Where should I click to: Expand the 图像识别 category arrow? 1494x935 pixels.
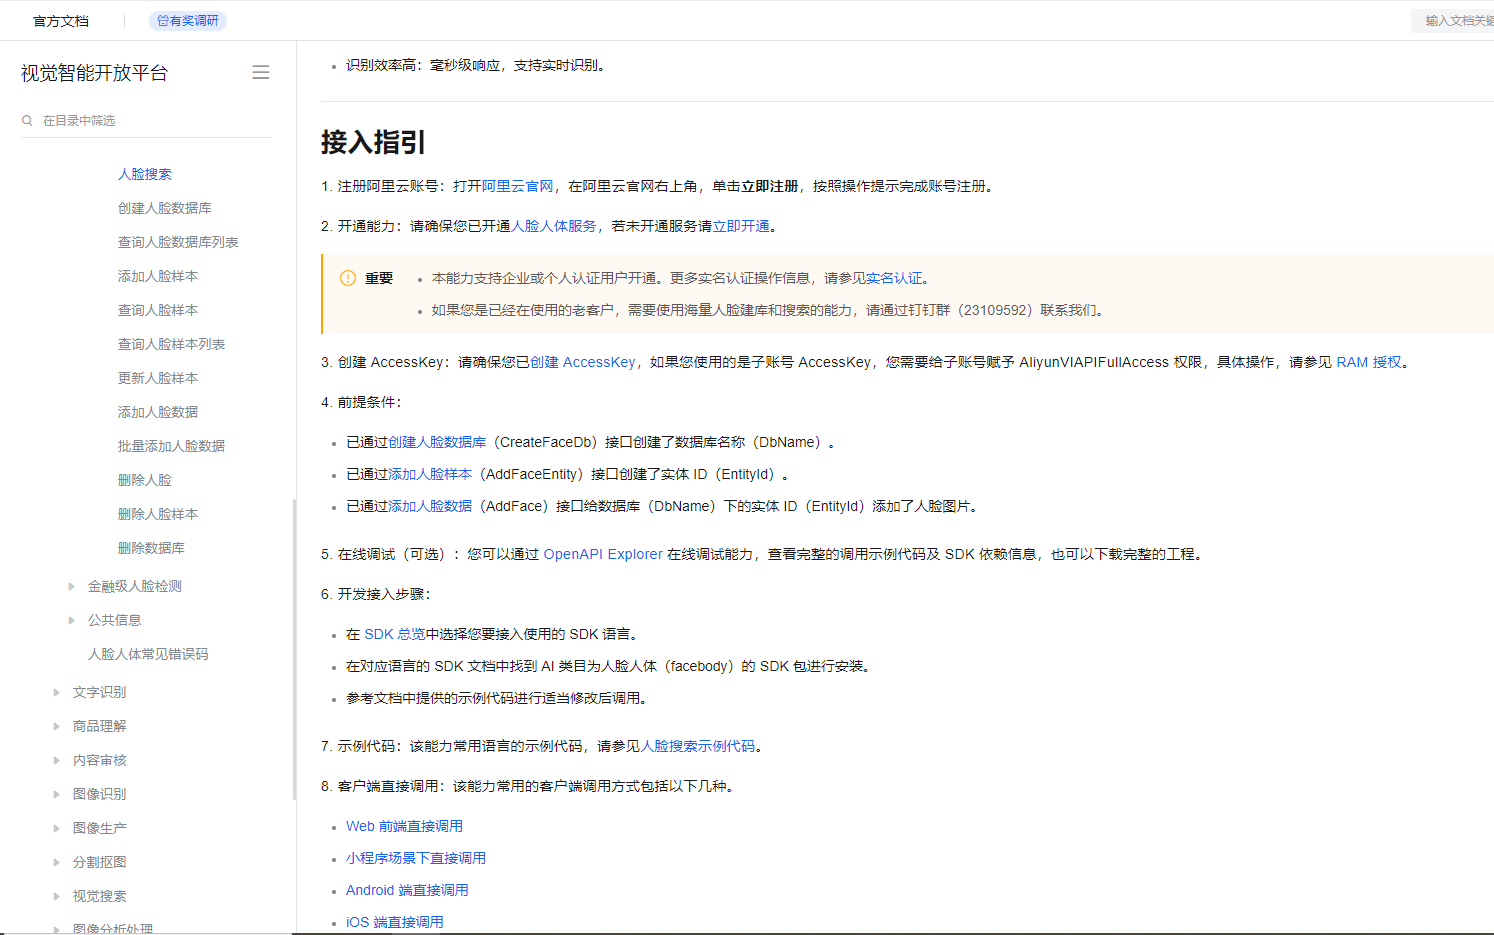tap(56, 794)
